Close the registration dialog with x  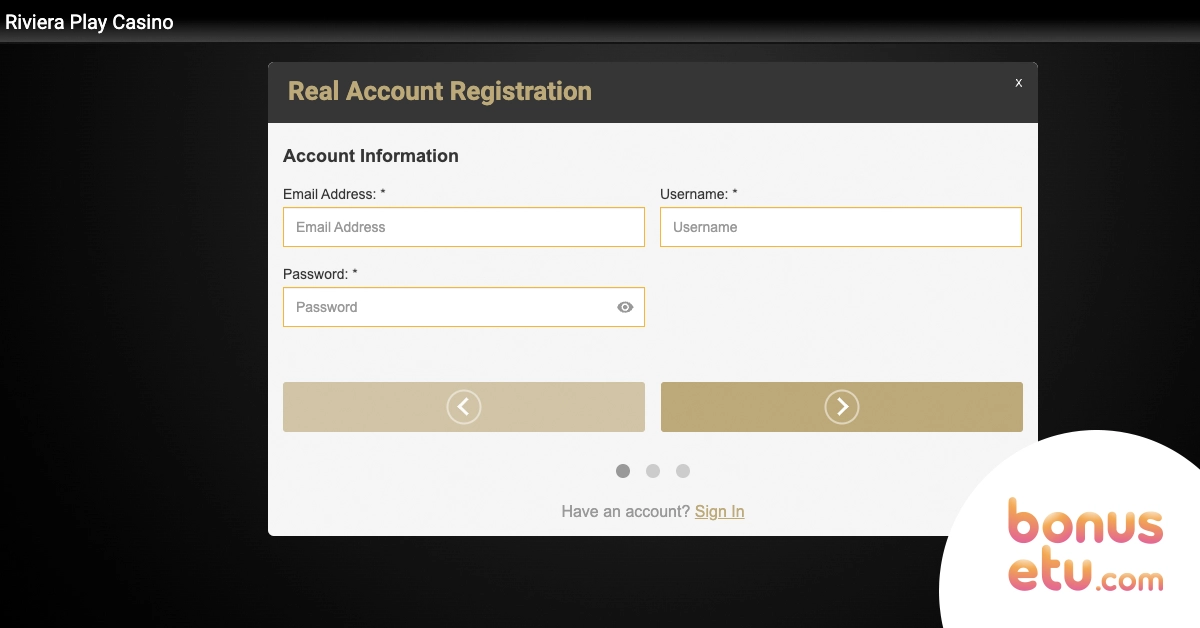point(1019,83)
